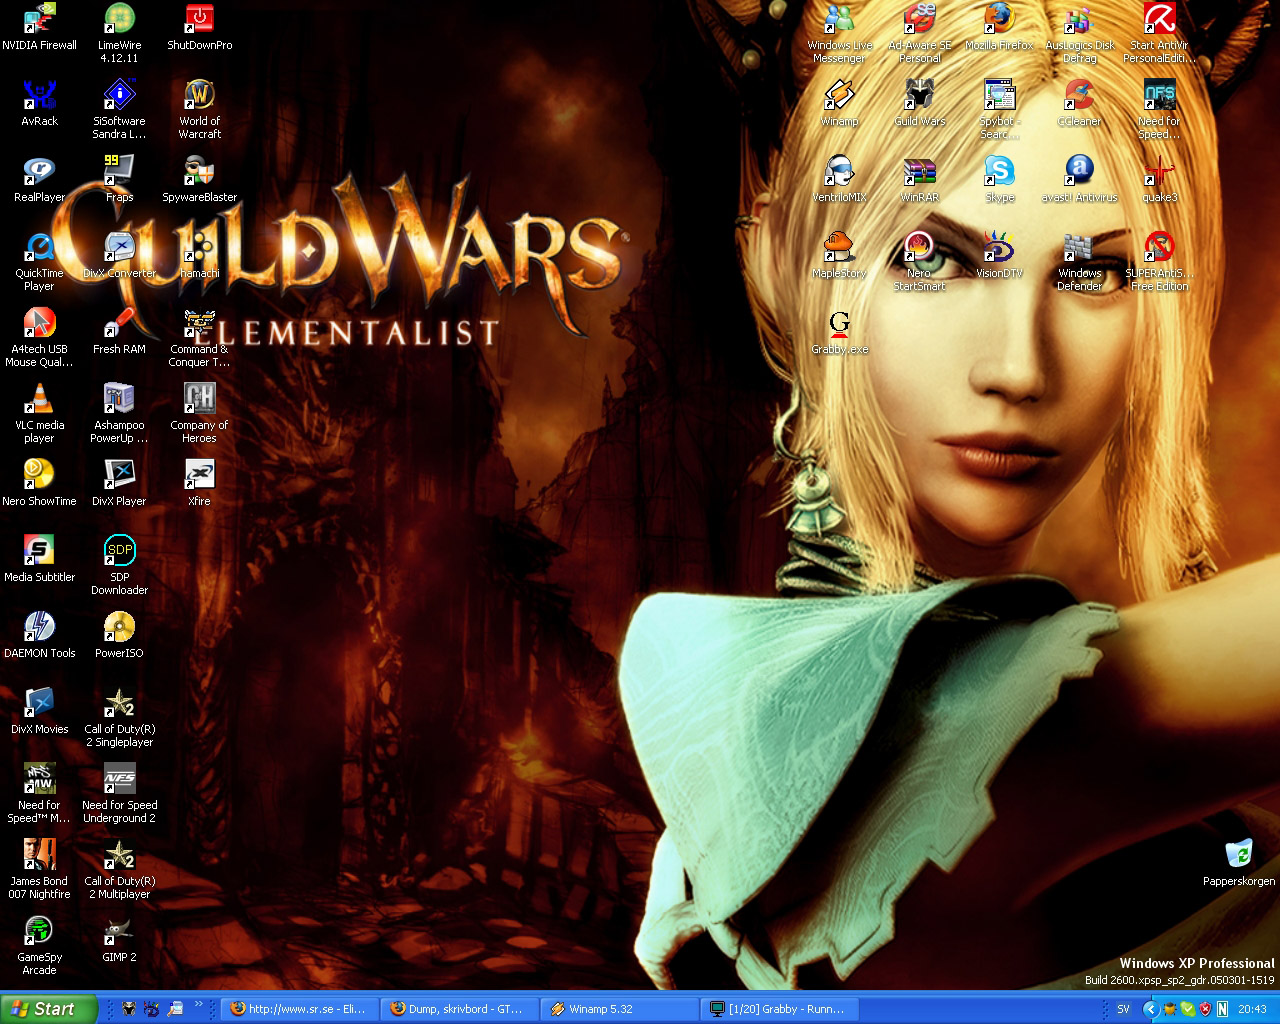Open VisionDTV shortcut

pos(999,256)
